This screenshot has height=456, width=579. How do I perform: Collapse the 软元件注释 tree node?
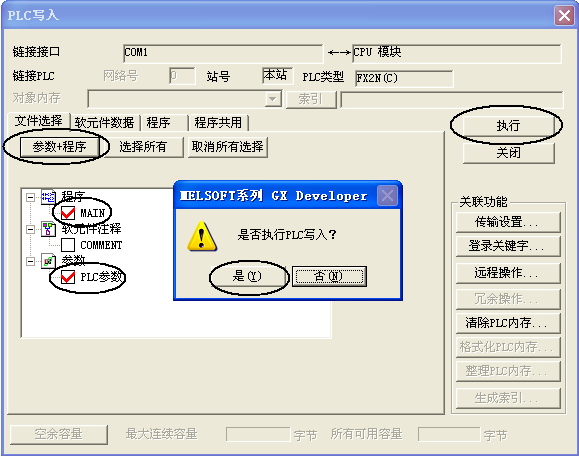coord(30,229)
